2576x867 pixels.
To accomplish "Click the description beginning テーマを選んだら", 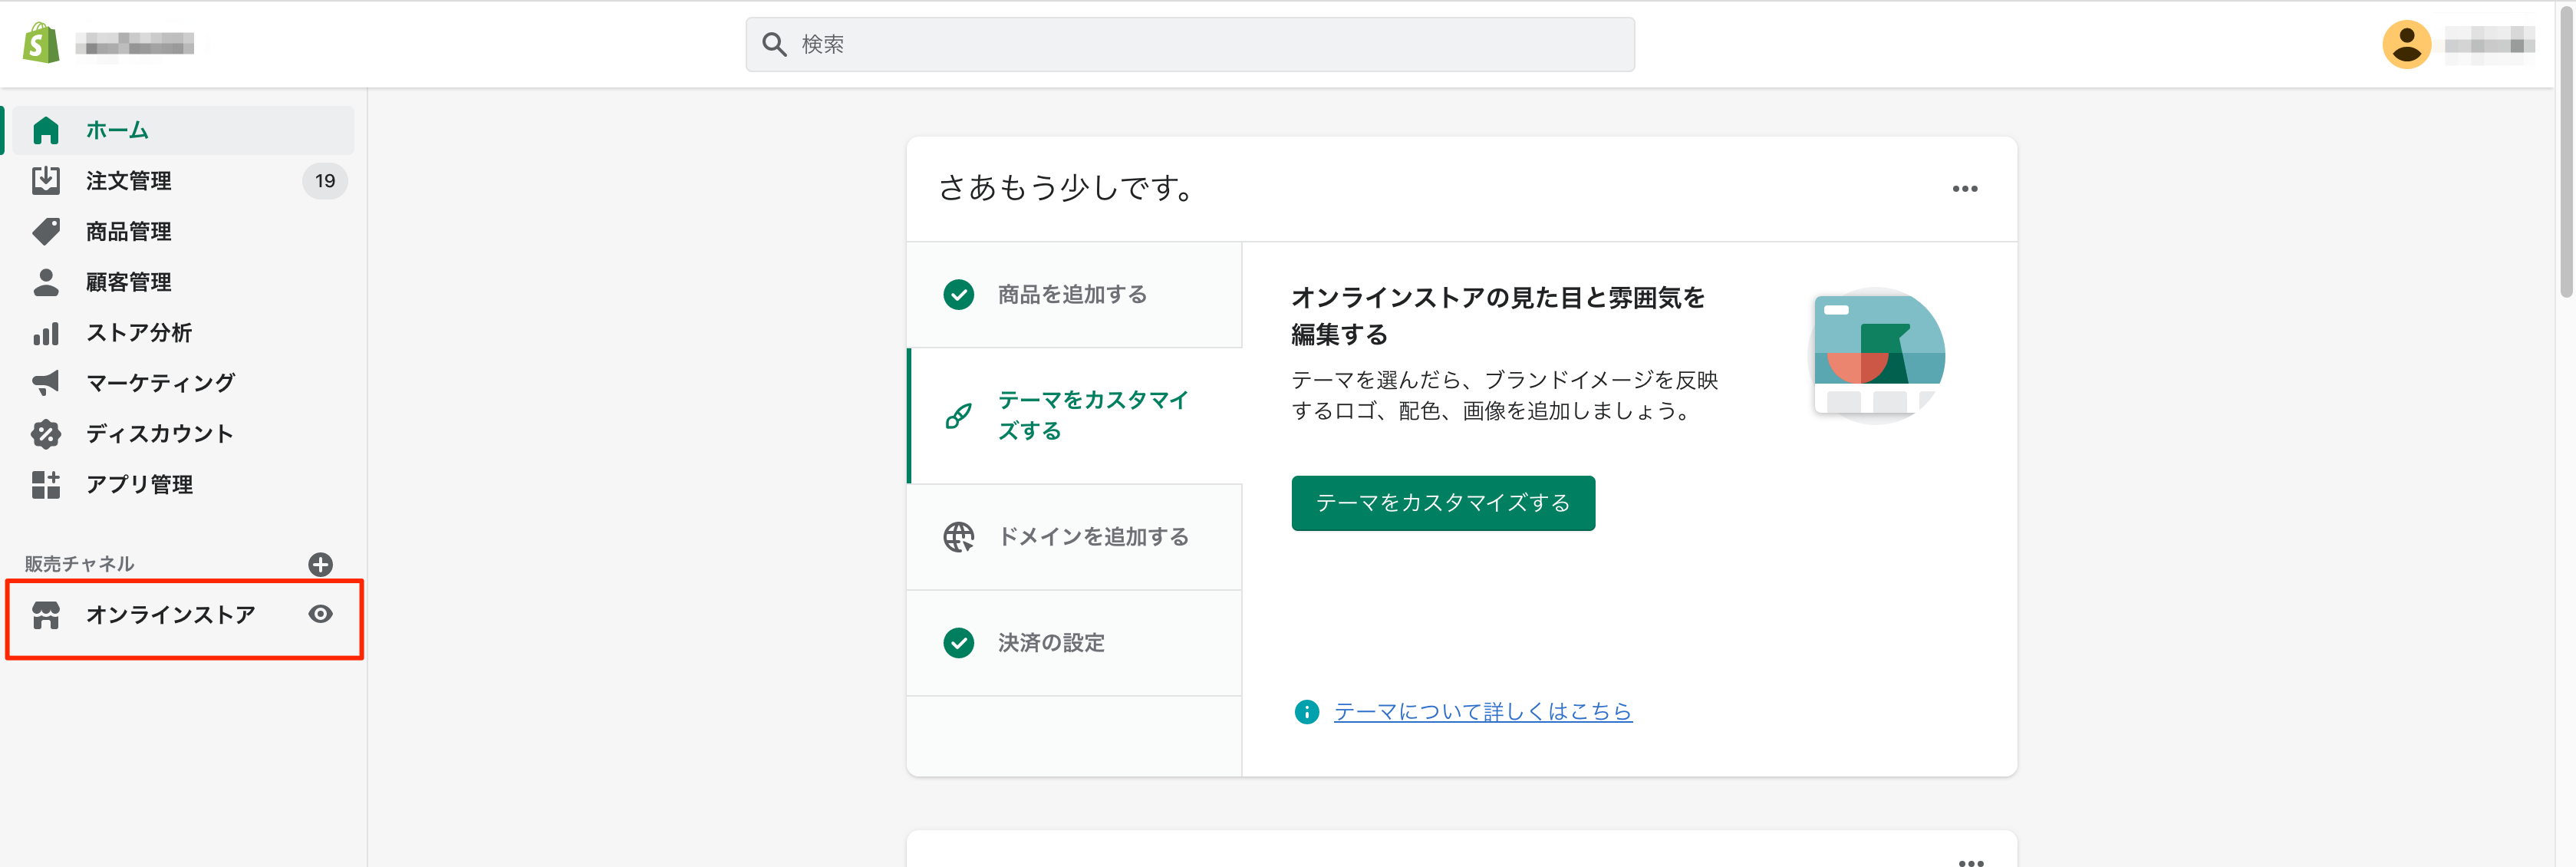I will [x=1504, y=395].
